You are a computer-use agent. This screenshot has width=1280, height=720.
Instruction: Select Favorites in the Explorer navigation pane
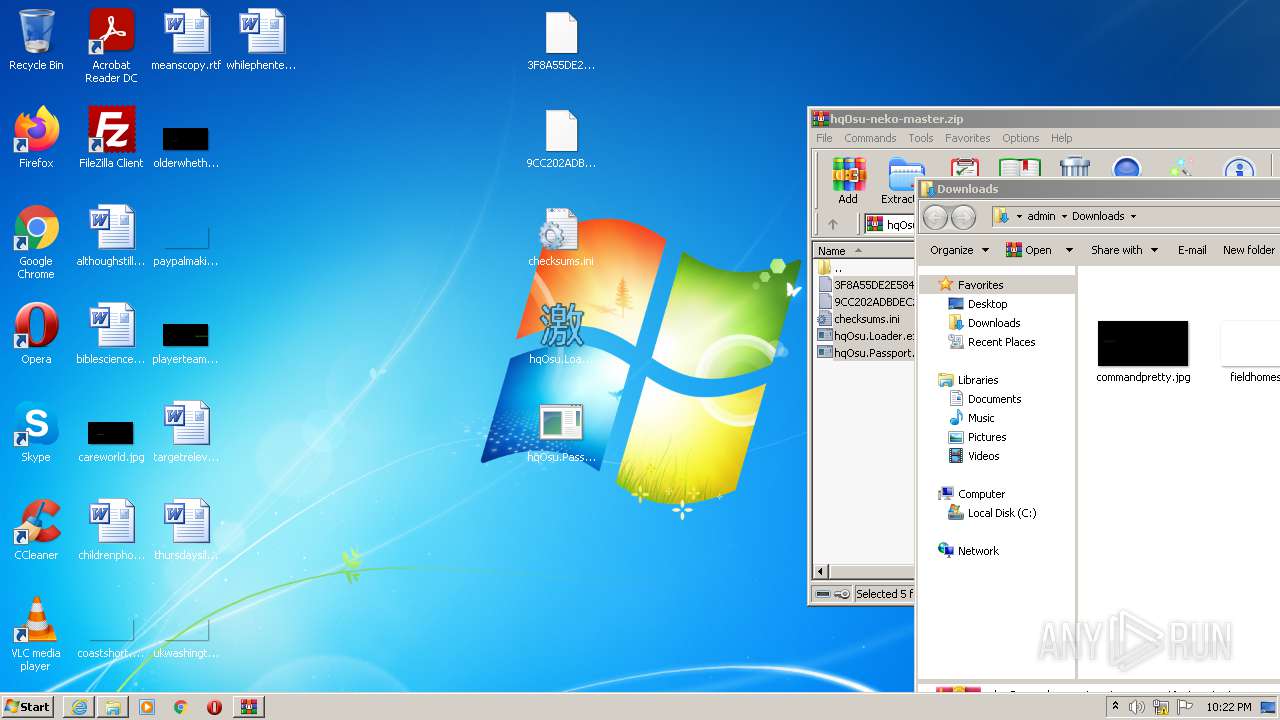[x=980, y=285]
